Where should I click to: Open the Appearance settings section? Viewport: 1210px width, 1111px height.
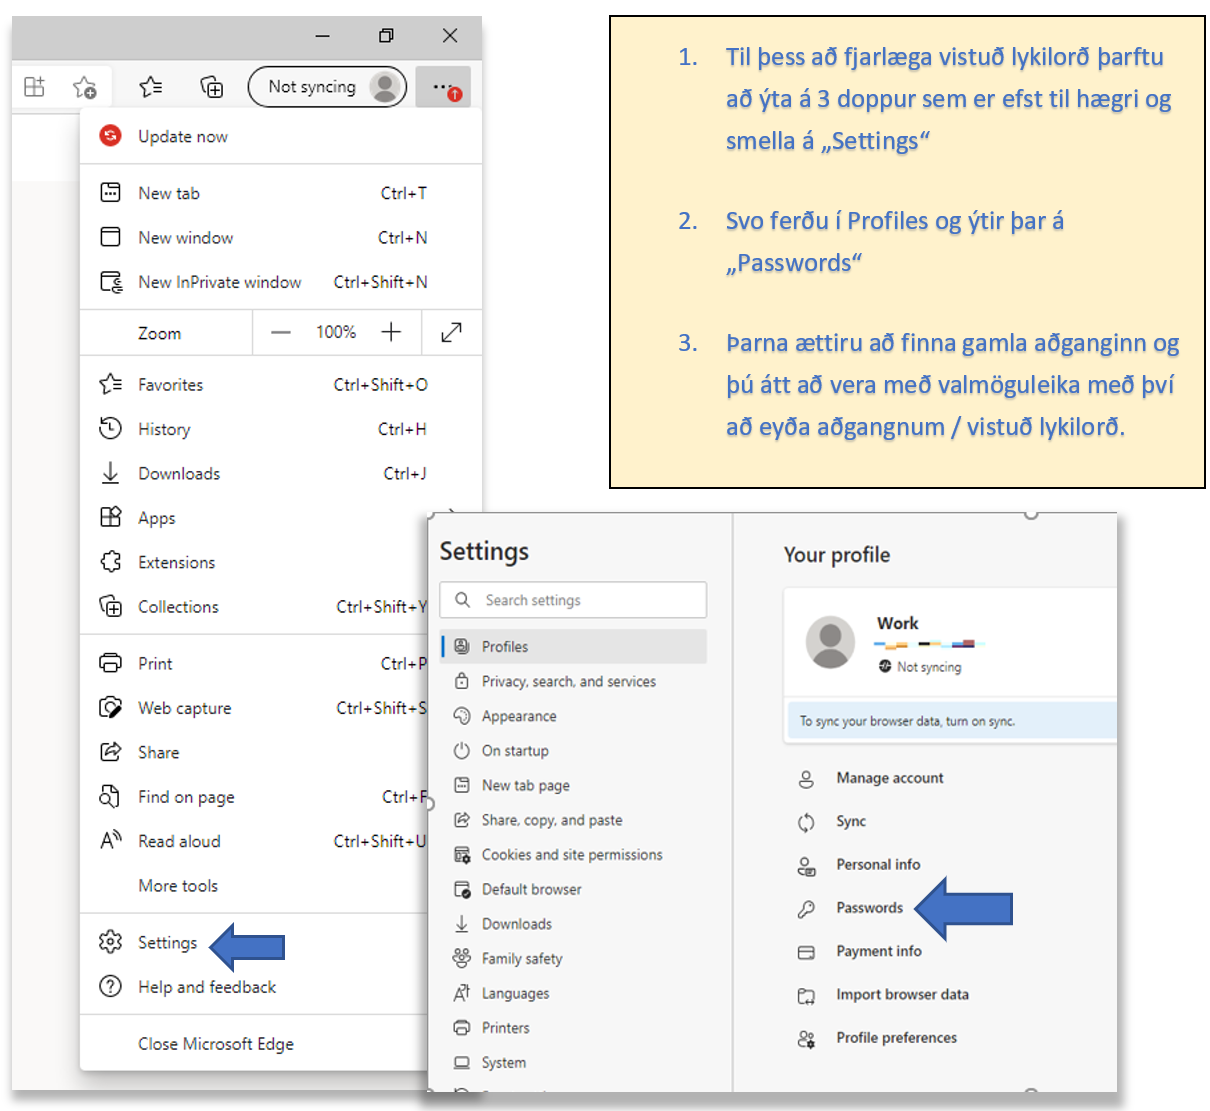click(x=519, y=716)
